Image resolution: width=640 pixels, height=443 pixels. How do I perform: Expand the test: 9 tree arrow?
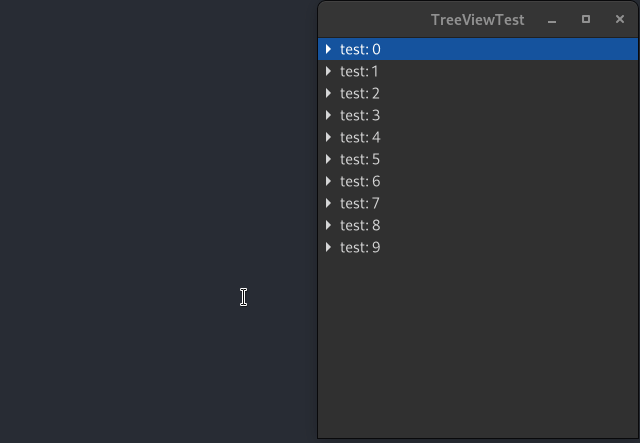click(x=329, y=247)
